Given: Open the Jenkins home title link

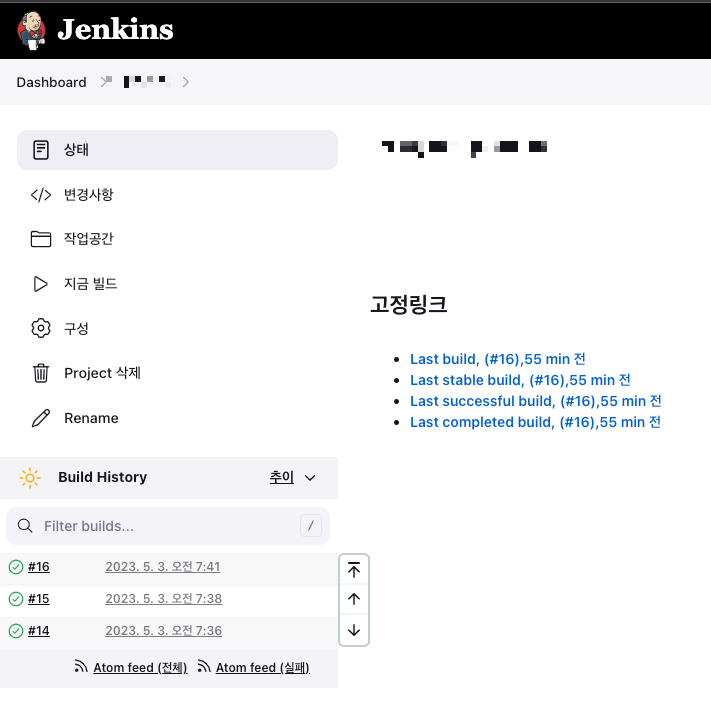Looking at the screenshot, I should (x=115, y=30).
